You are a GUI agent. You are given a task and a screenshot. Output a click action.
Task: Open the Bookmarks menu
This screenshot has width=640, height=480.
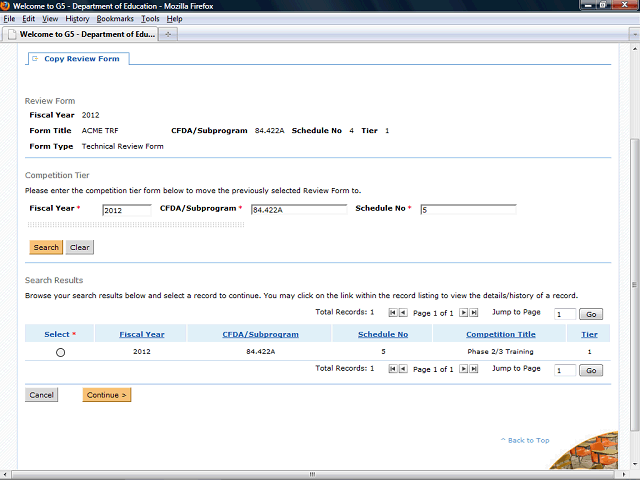[115, 19]
